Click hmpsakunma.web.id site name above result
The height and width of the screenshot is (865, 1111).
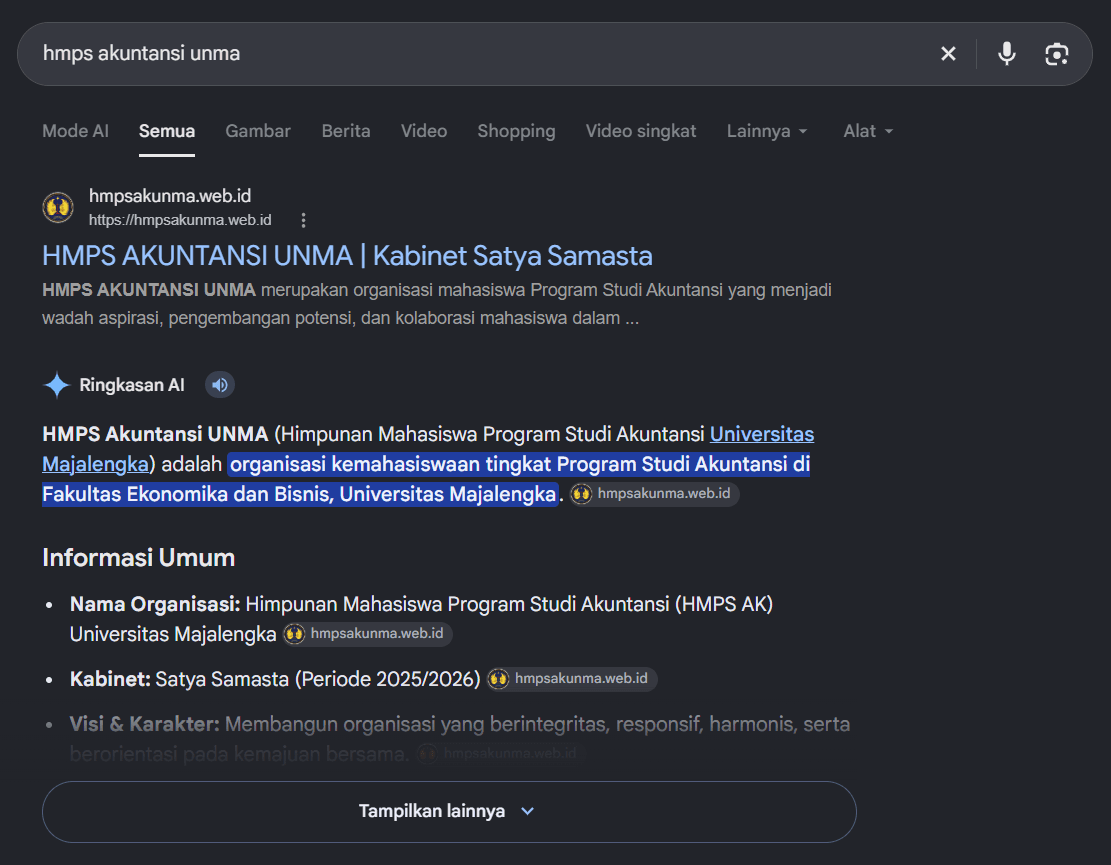pyautogui.click(x=170, y=196)
